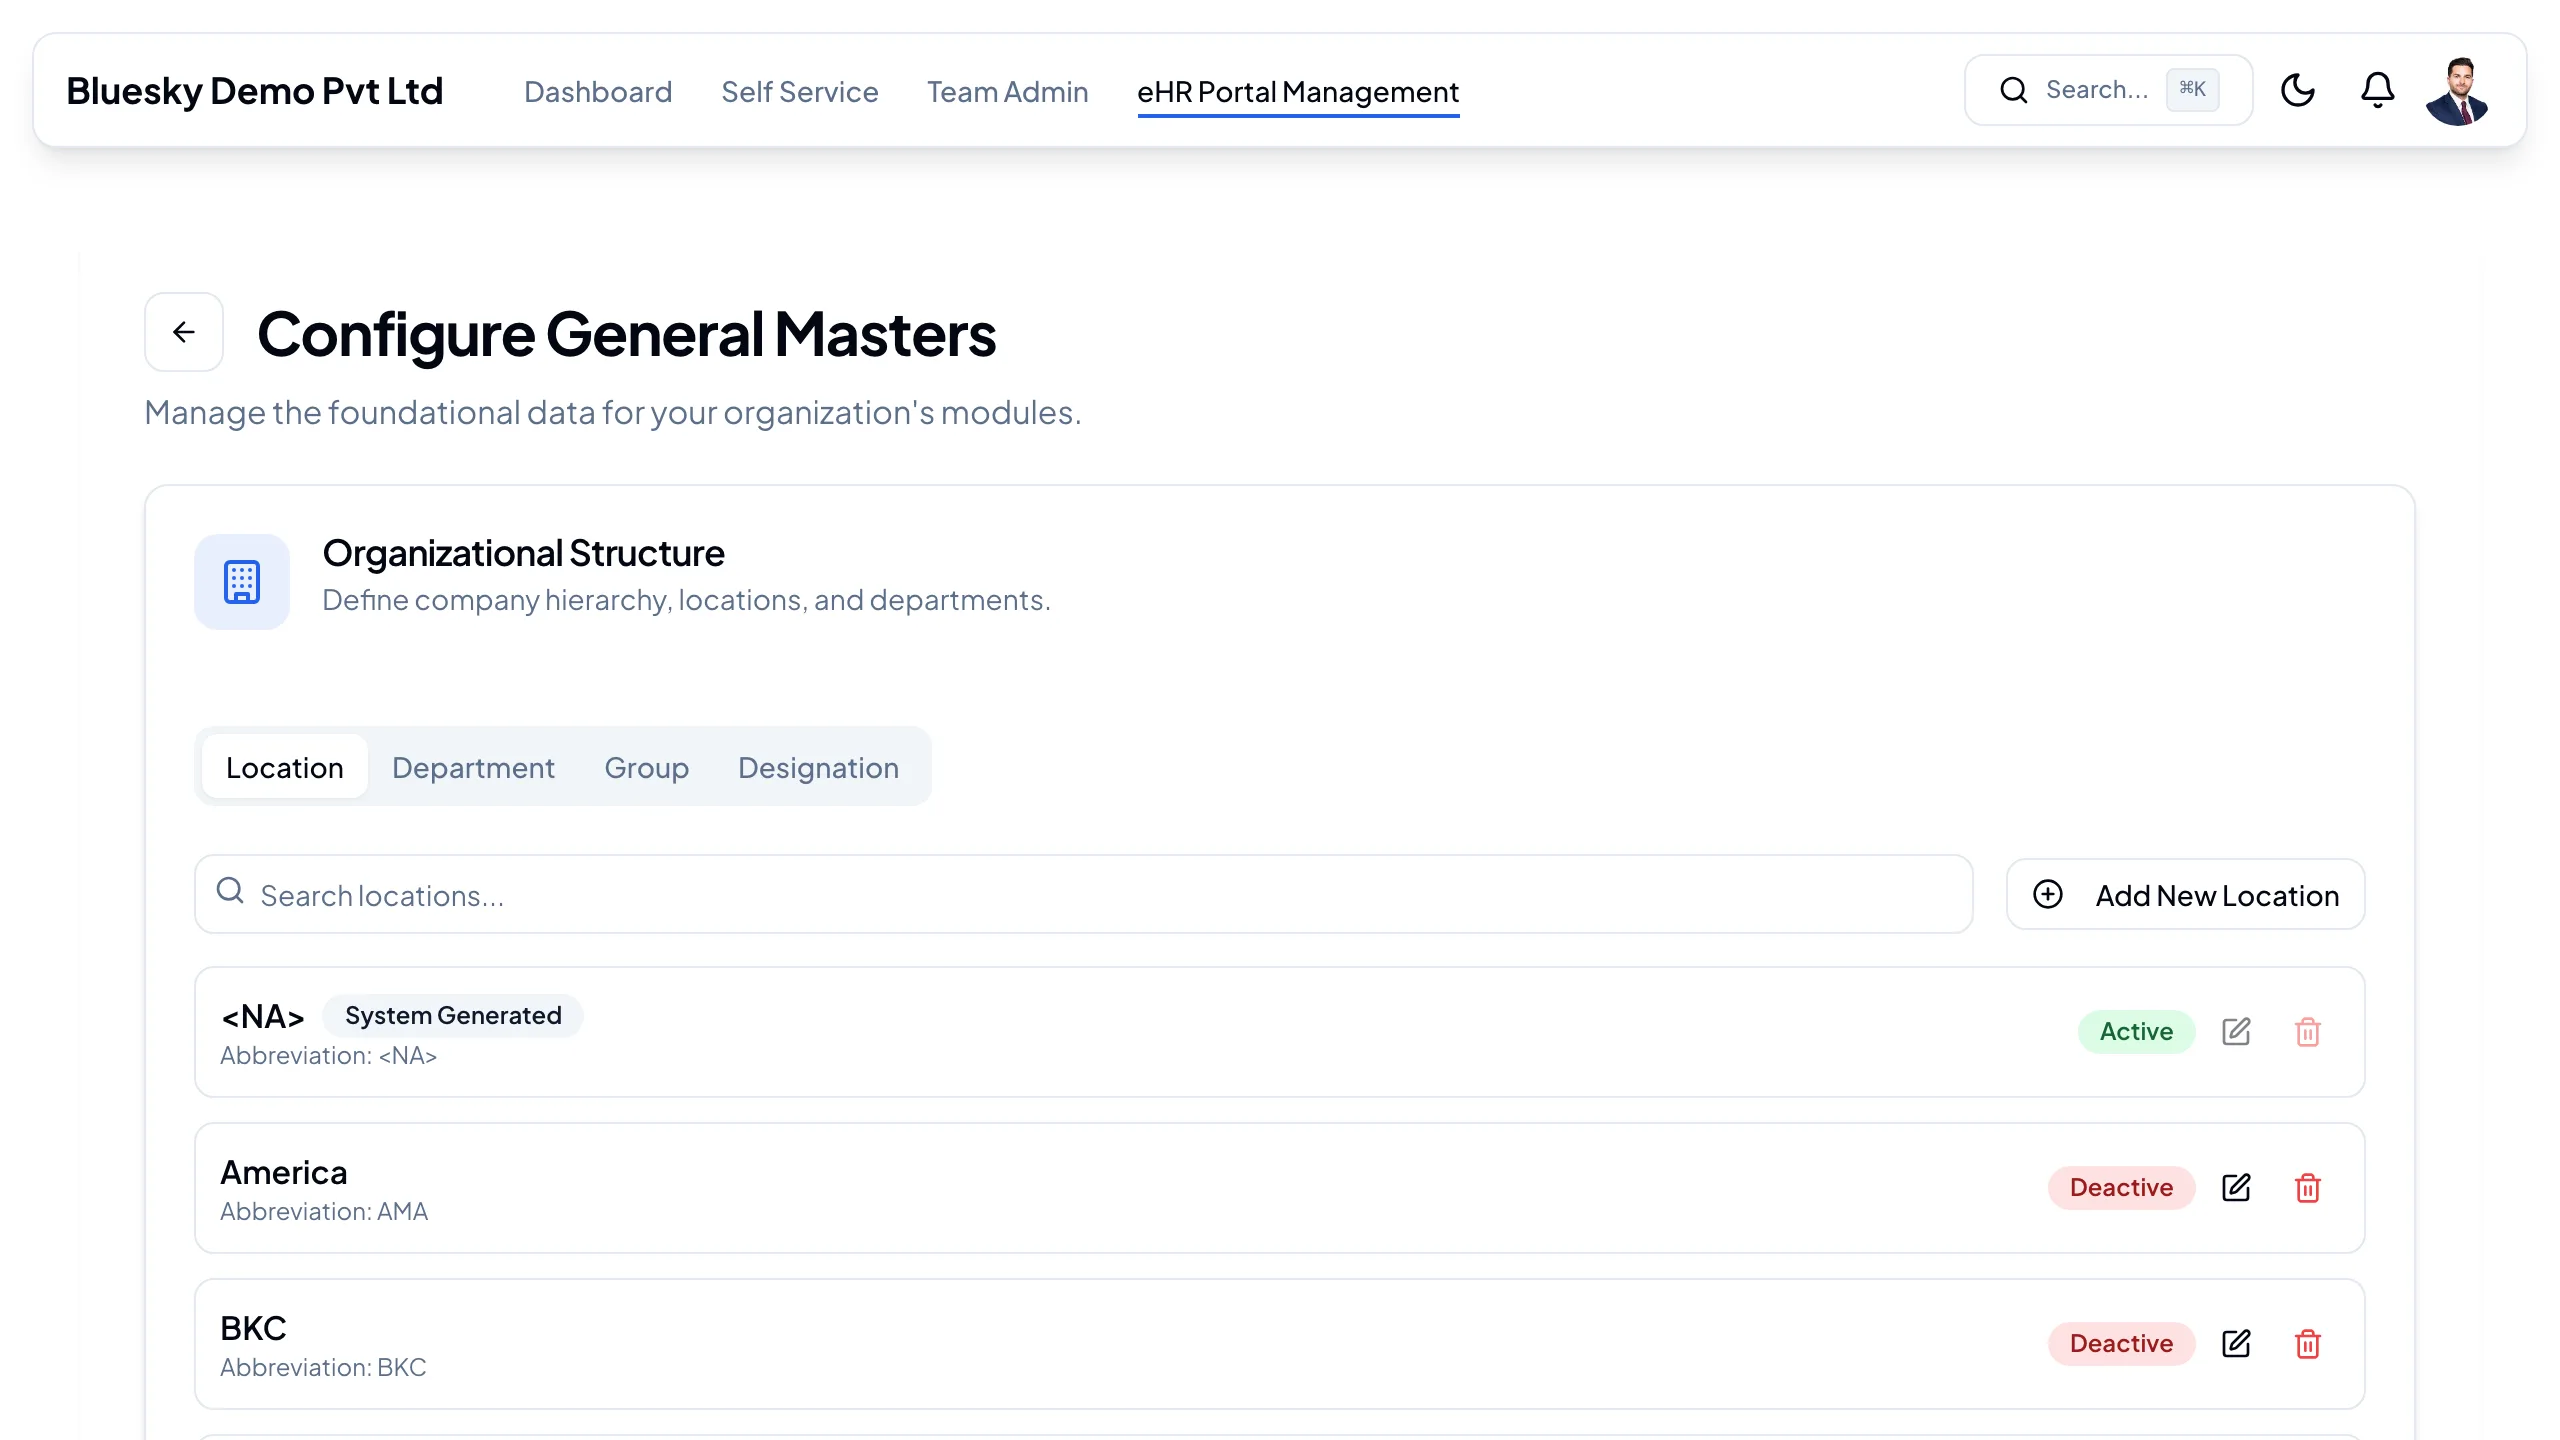Delete the <NA> location

point(2308,1032)
